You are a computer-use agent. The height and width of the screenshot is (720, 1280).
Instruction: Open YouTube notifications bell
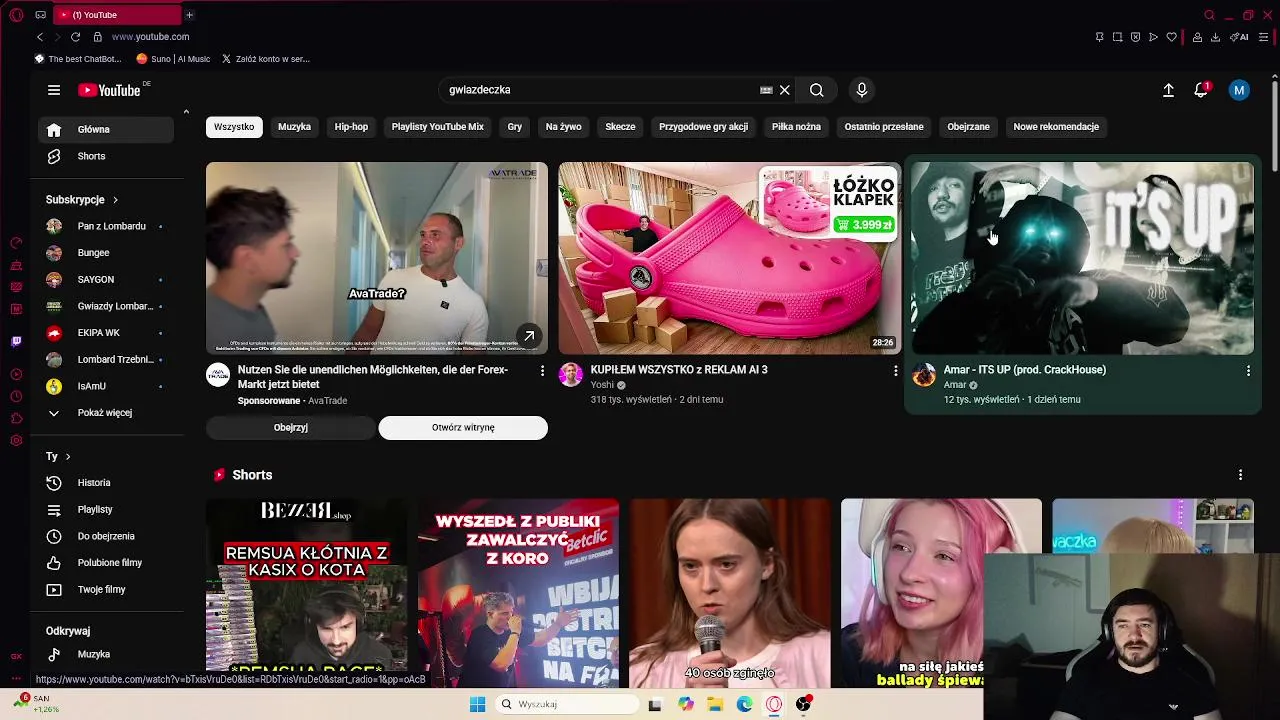coord(1201,90)
